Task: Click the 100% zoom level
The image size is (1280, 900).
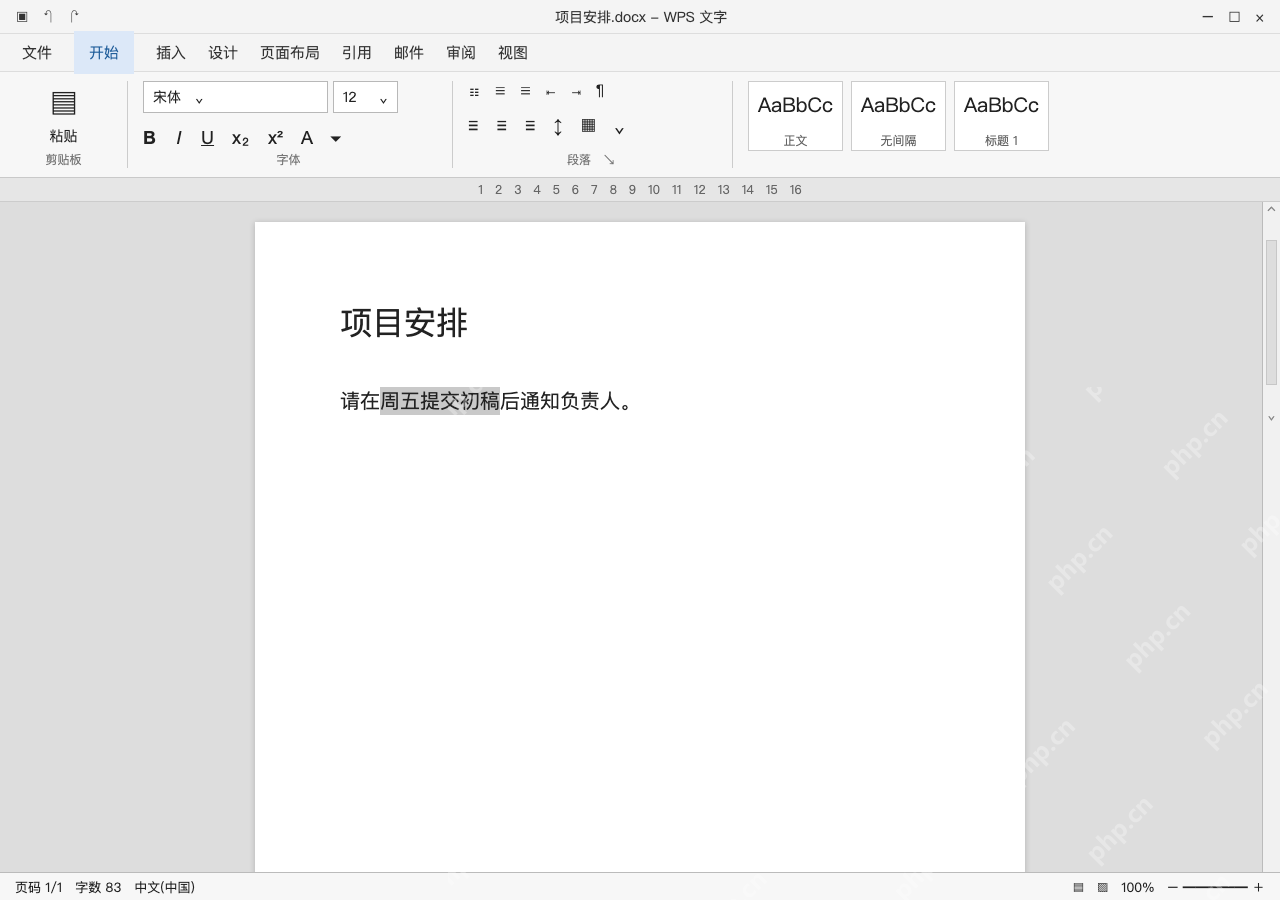Action: 1137,887
